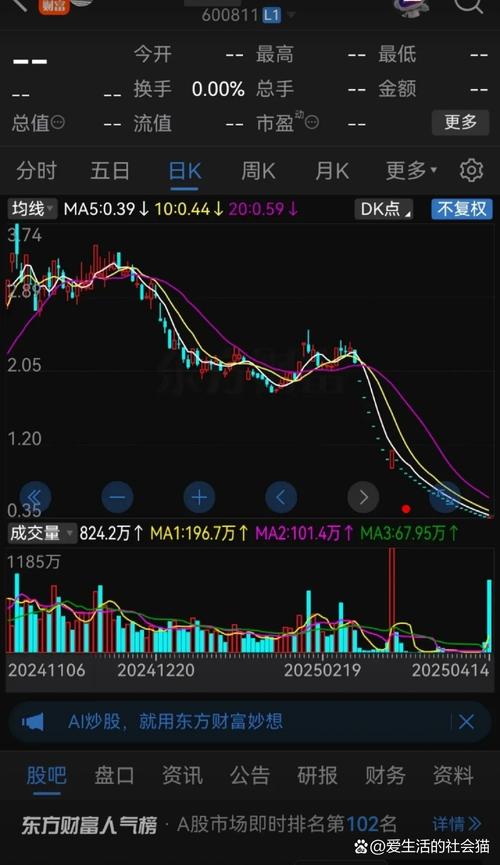This screenshot has height=865, width=500.
Task: Switch to 分时 chart tab
Action: 36,171
